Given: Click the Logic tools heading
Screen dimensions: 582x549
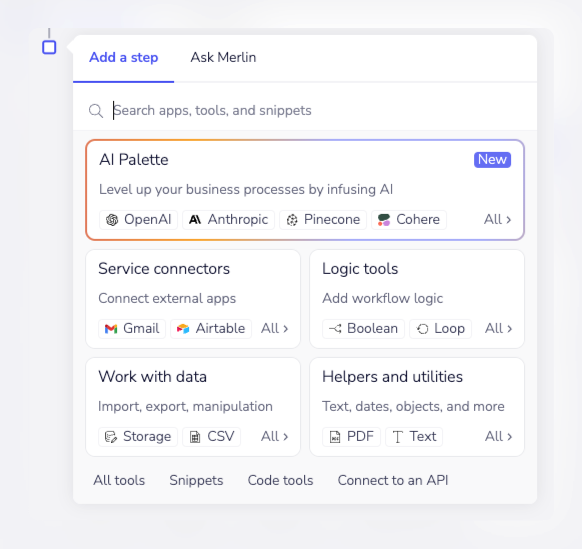Looking at the screenshot, I should 360,269.
